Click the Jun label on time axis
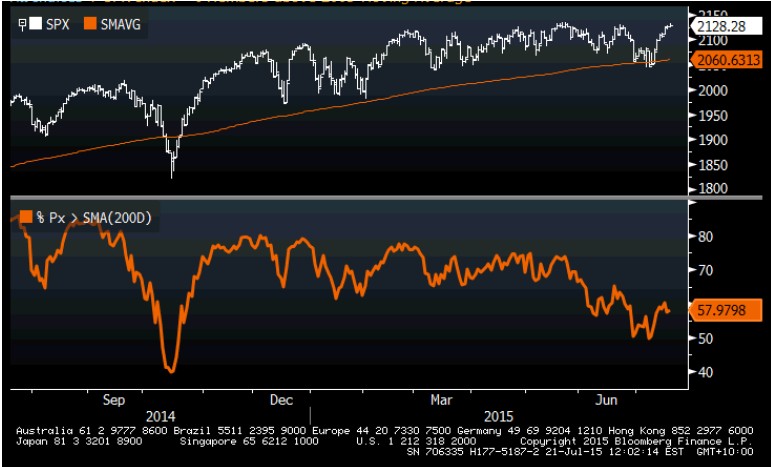Viewport: 771px width, 467px height. [x=606, y=400]
